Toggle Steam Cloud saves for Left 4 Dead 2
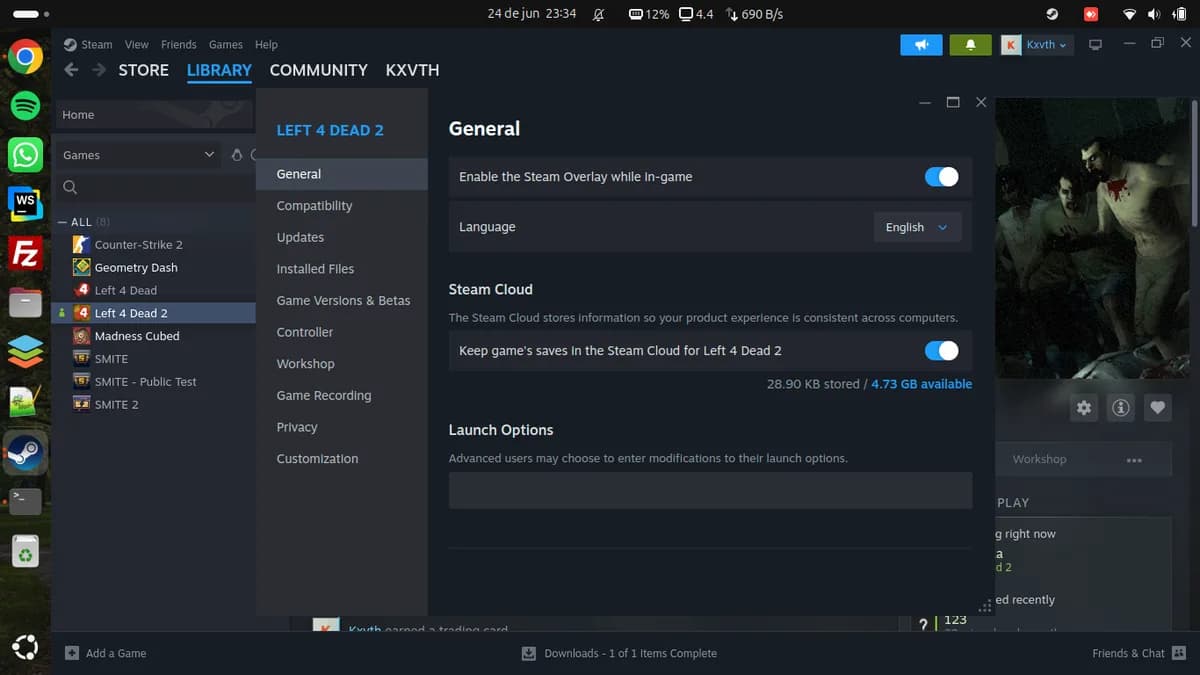 (941, 351)
